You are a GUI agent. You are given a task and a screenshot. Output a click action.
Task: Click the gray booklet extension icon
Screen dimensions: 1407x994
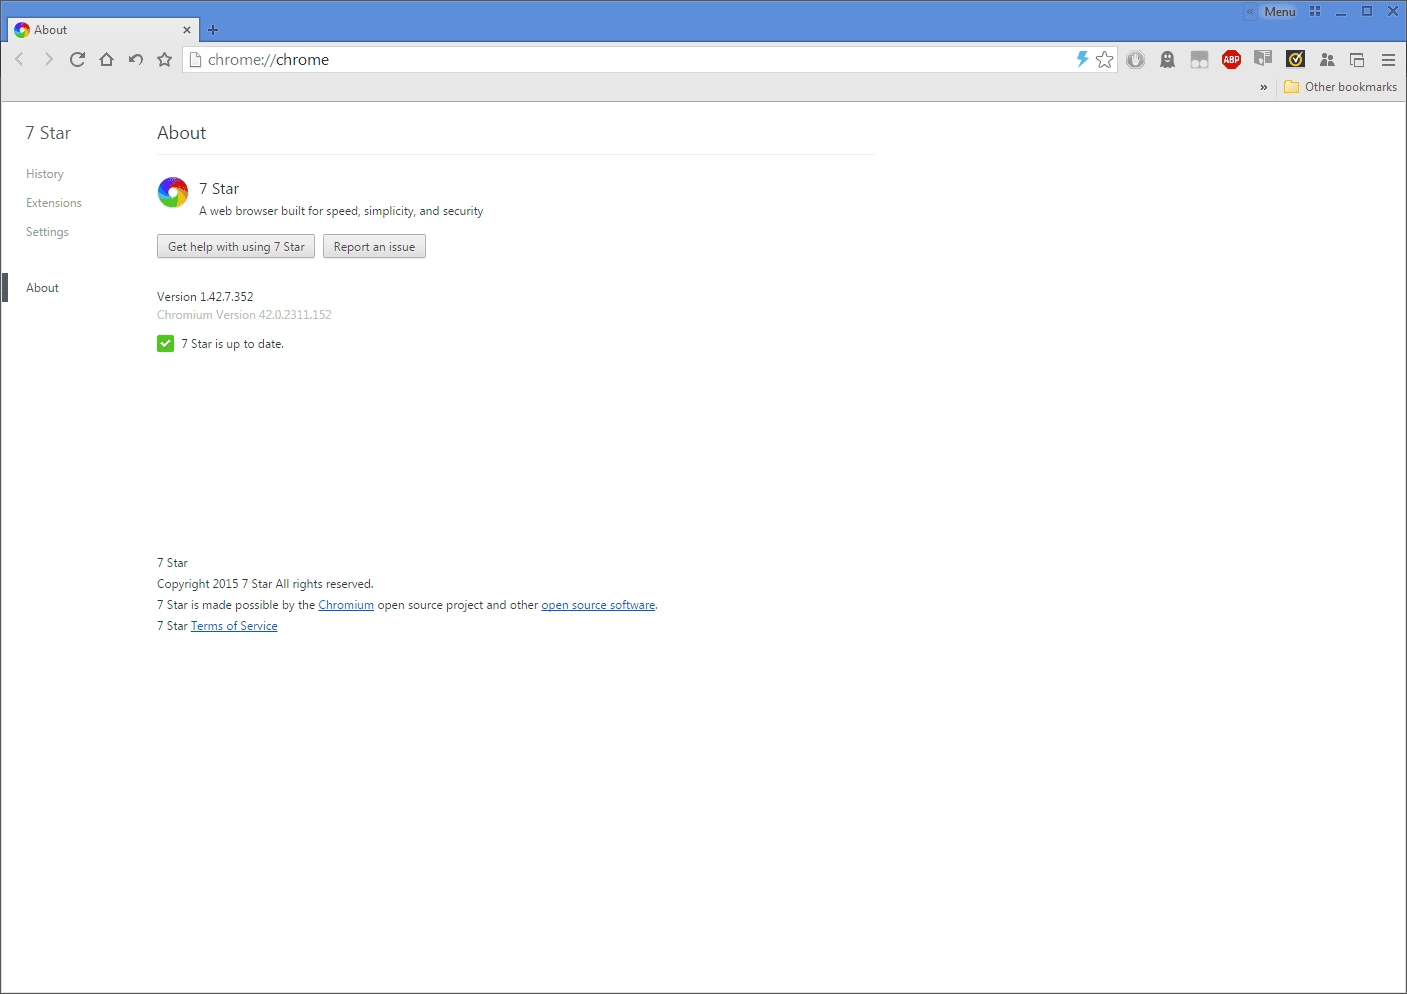(1263, 59)
